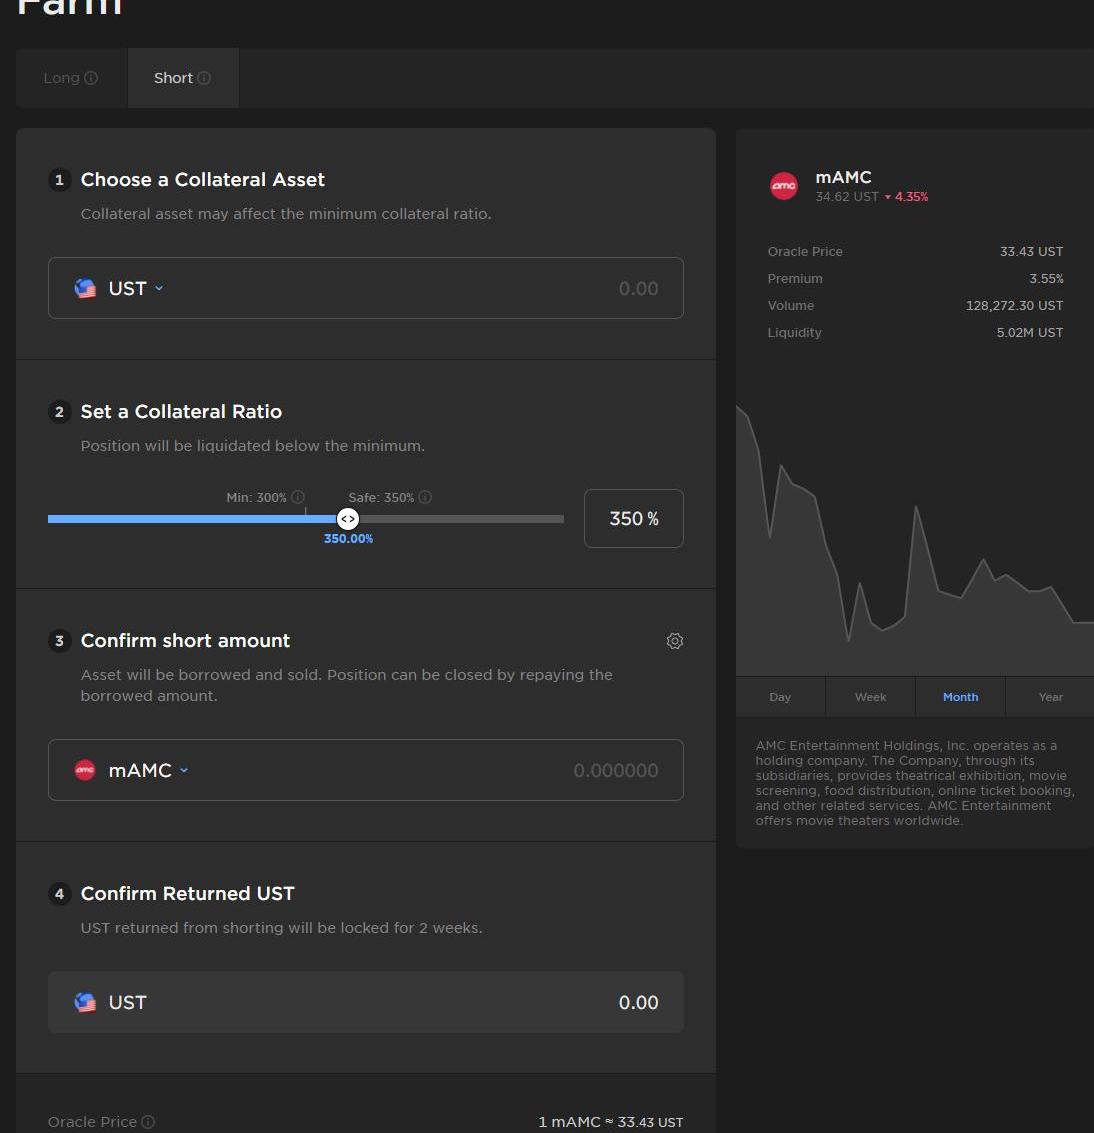Open slippage settings gear icon
This screenshot has height=1133, width=1094.
click(675, 641)
